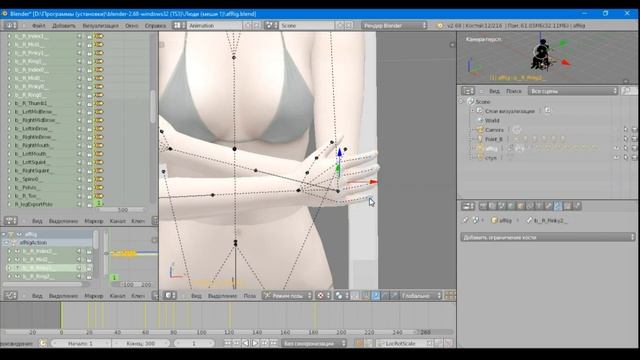Open the Animation screen layout selector
640x360 pixels.
[x=214, y=25]
